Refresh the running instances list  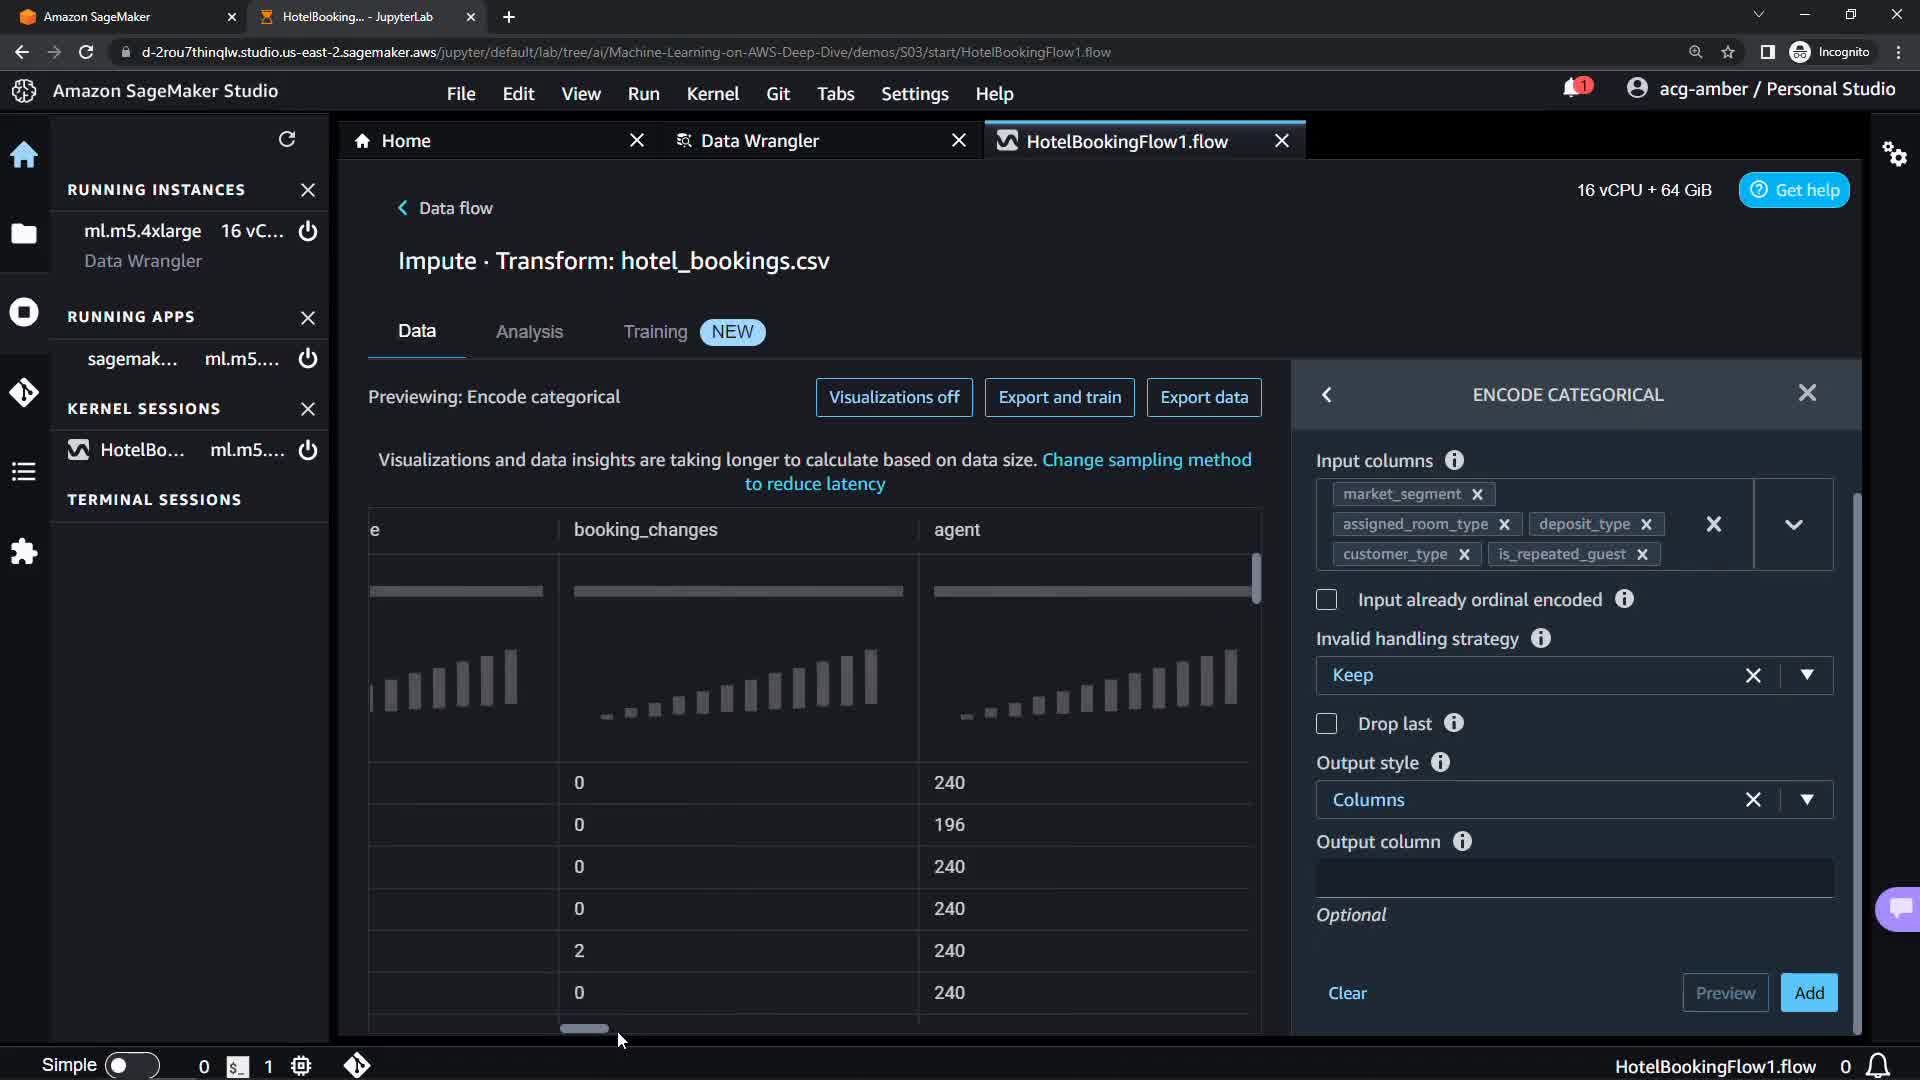coord(287,139)
